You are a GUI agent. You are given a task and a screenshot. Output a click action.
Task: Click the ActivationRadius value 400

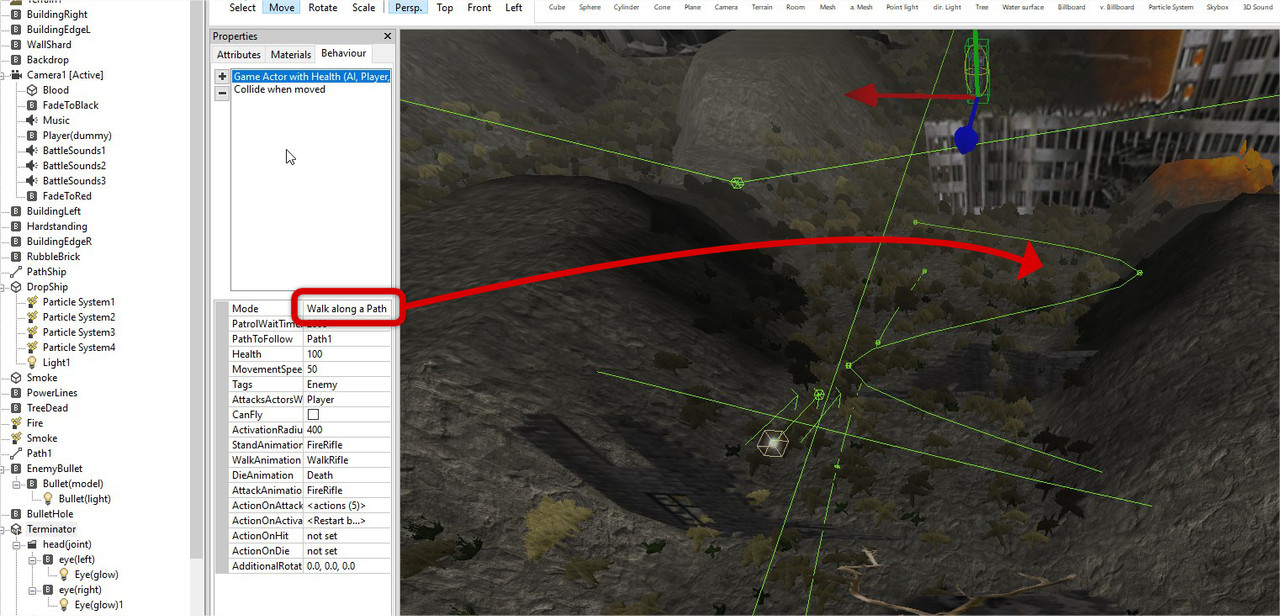(x=347, y=430)
